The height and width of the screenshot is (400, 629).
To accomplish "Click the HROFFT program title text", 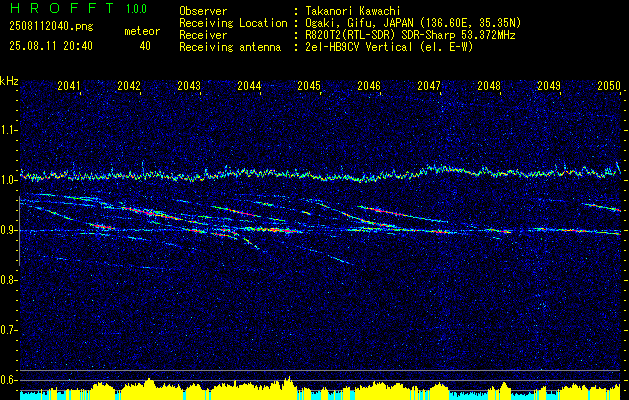I will (62, 8).
